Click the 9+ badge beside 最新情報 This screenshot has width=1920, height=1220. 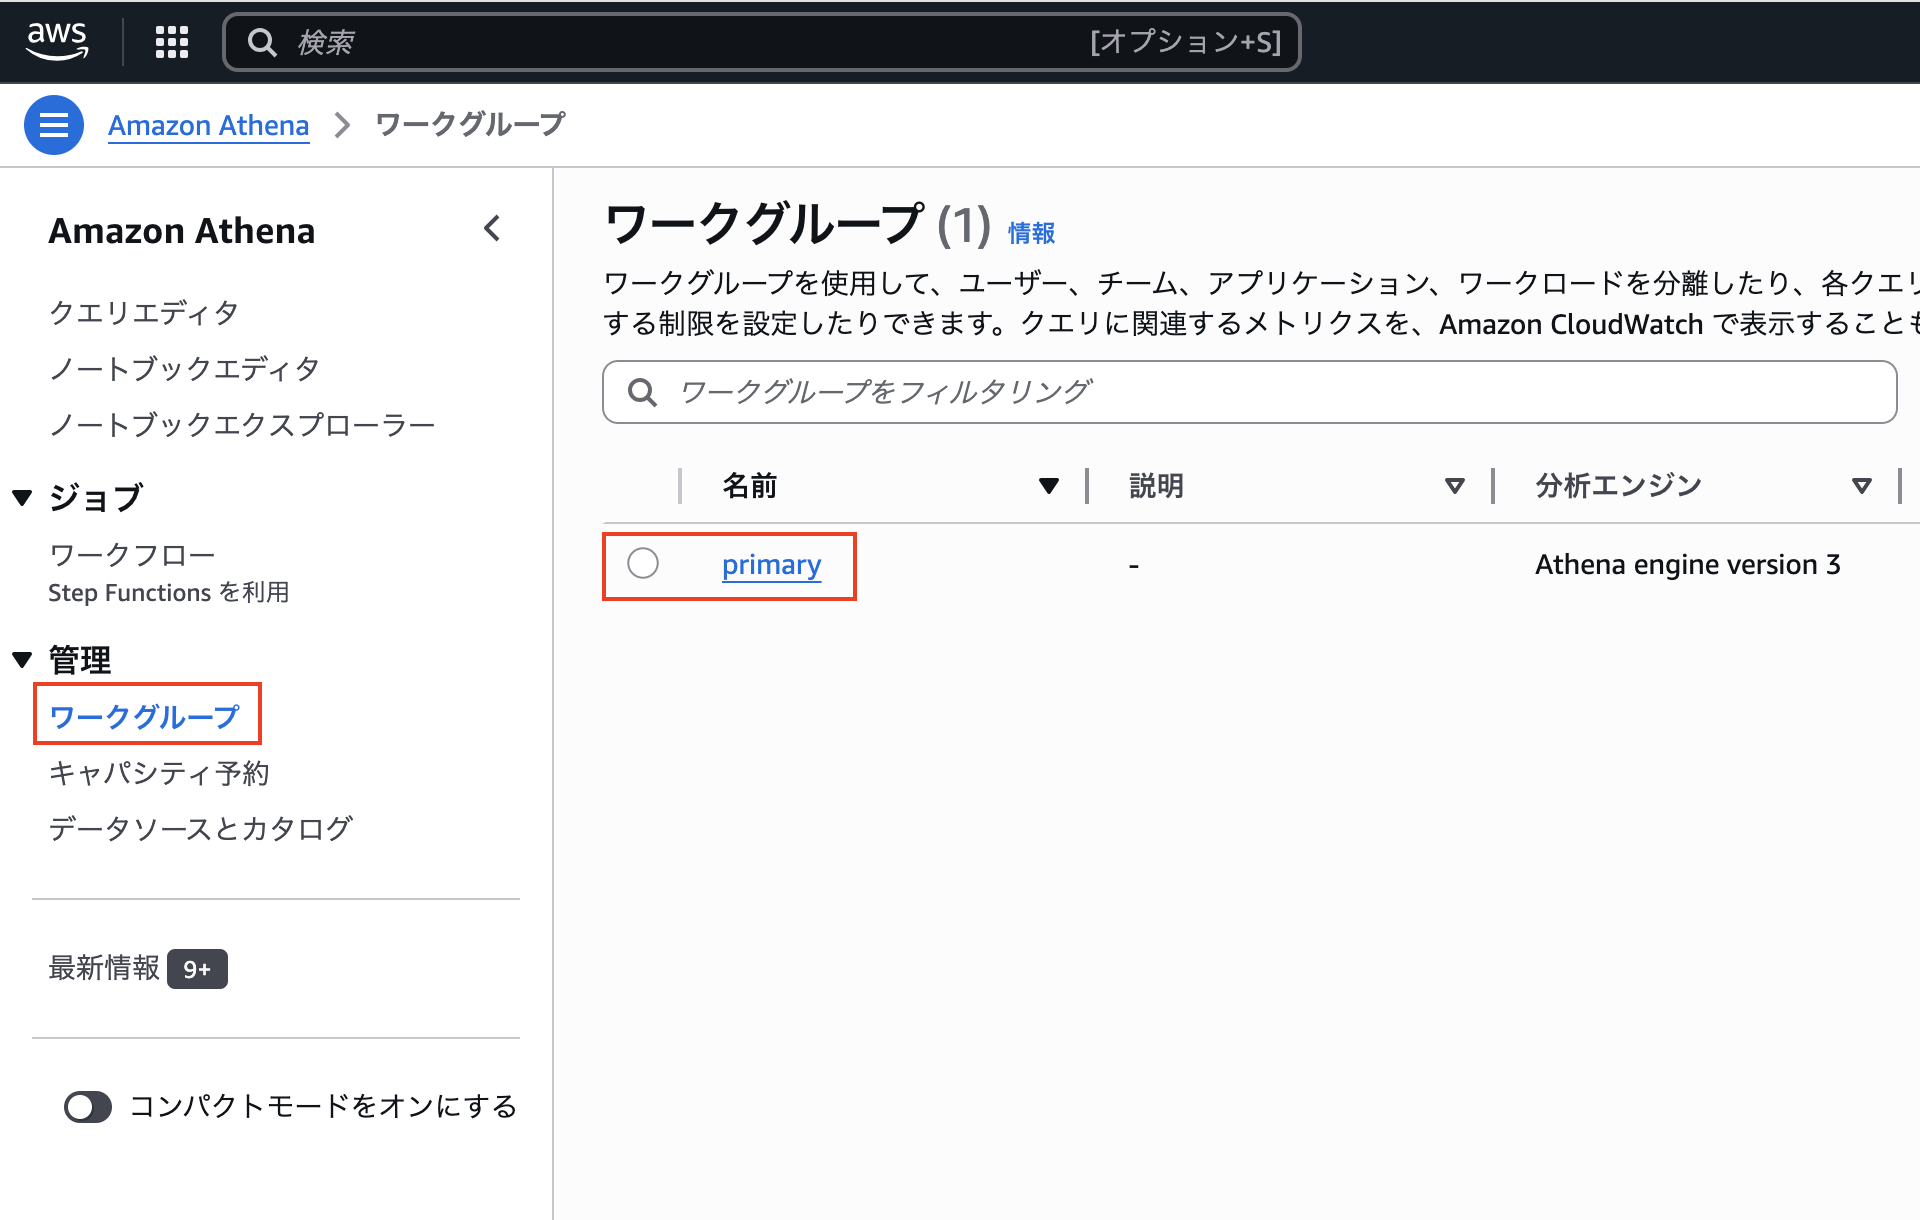coord(197,969)
